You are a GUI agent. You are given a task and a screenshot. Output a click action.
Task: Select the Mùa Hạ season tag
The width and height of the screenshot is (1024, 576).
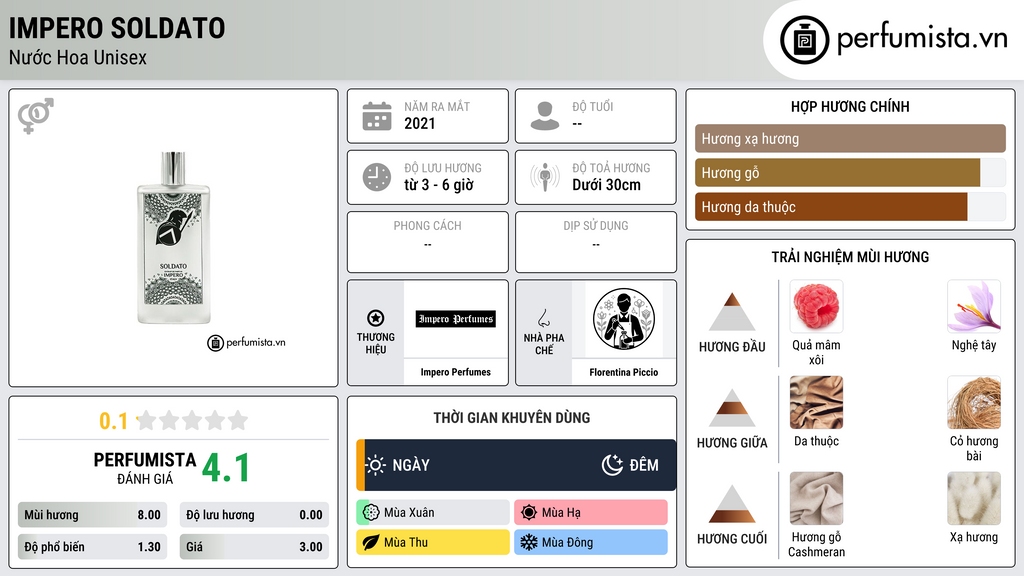590,512
